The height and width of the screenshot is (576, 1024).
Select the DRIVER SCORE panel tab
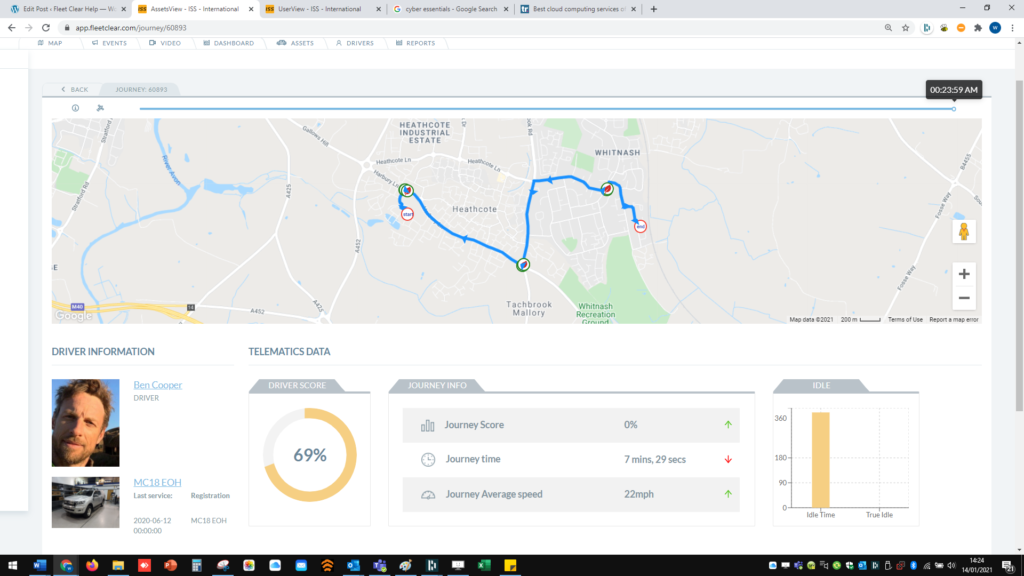297,385
